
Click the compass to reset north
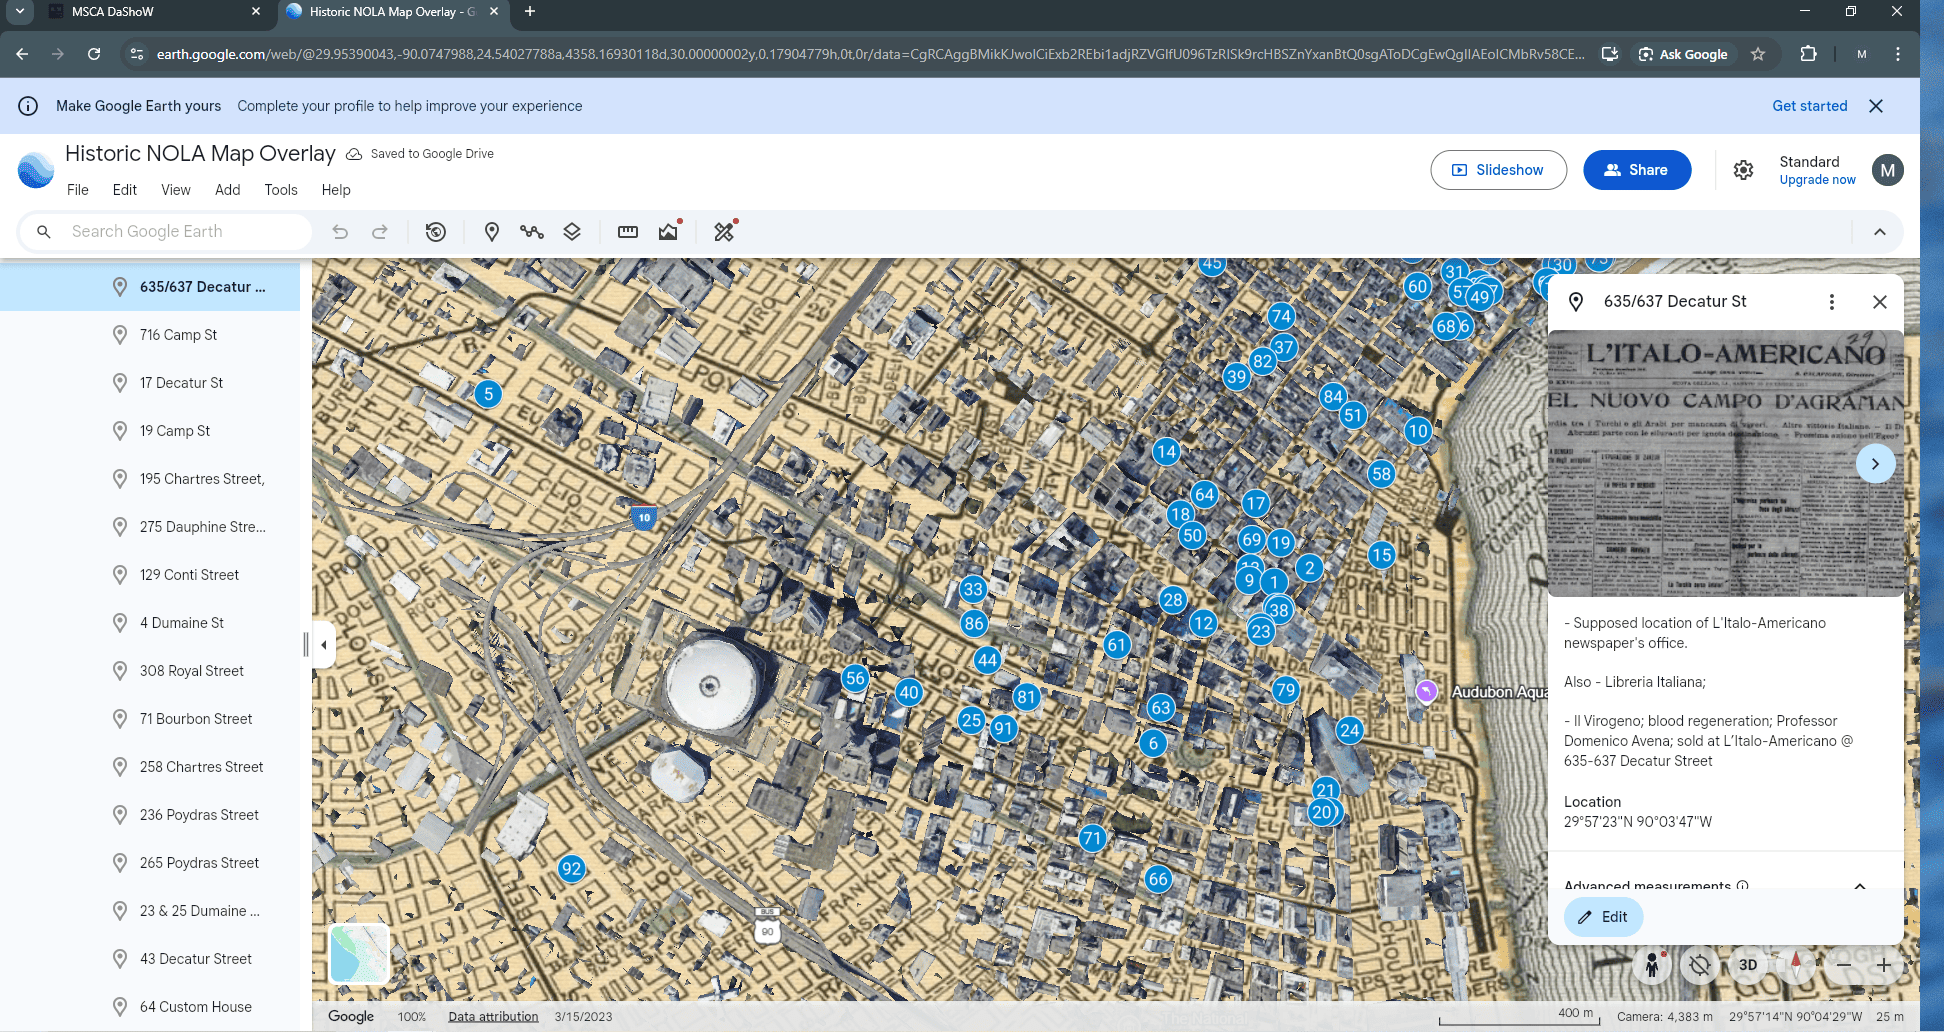1796,965
